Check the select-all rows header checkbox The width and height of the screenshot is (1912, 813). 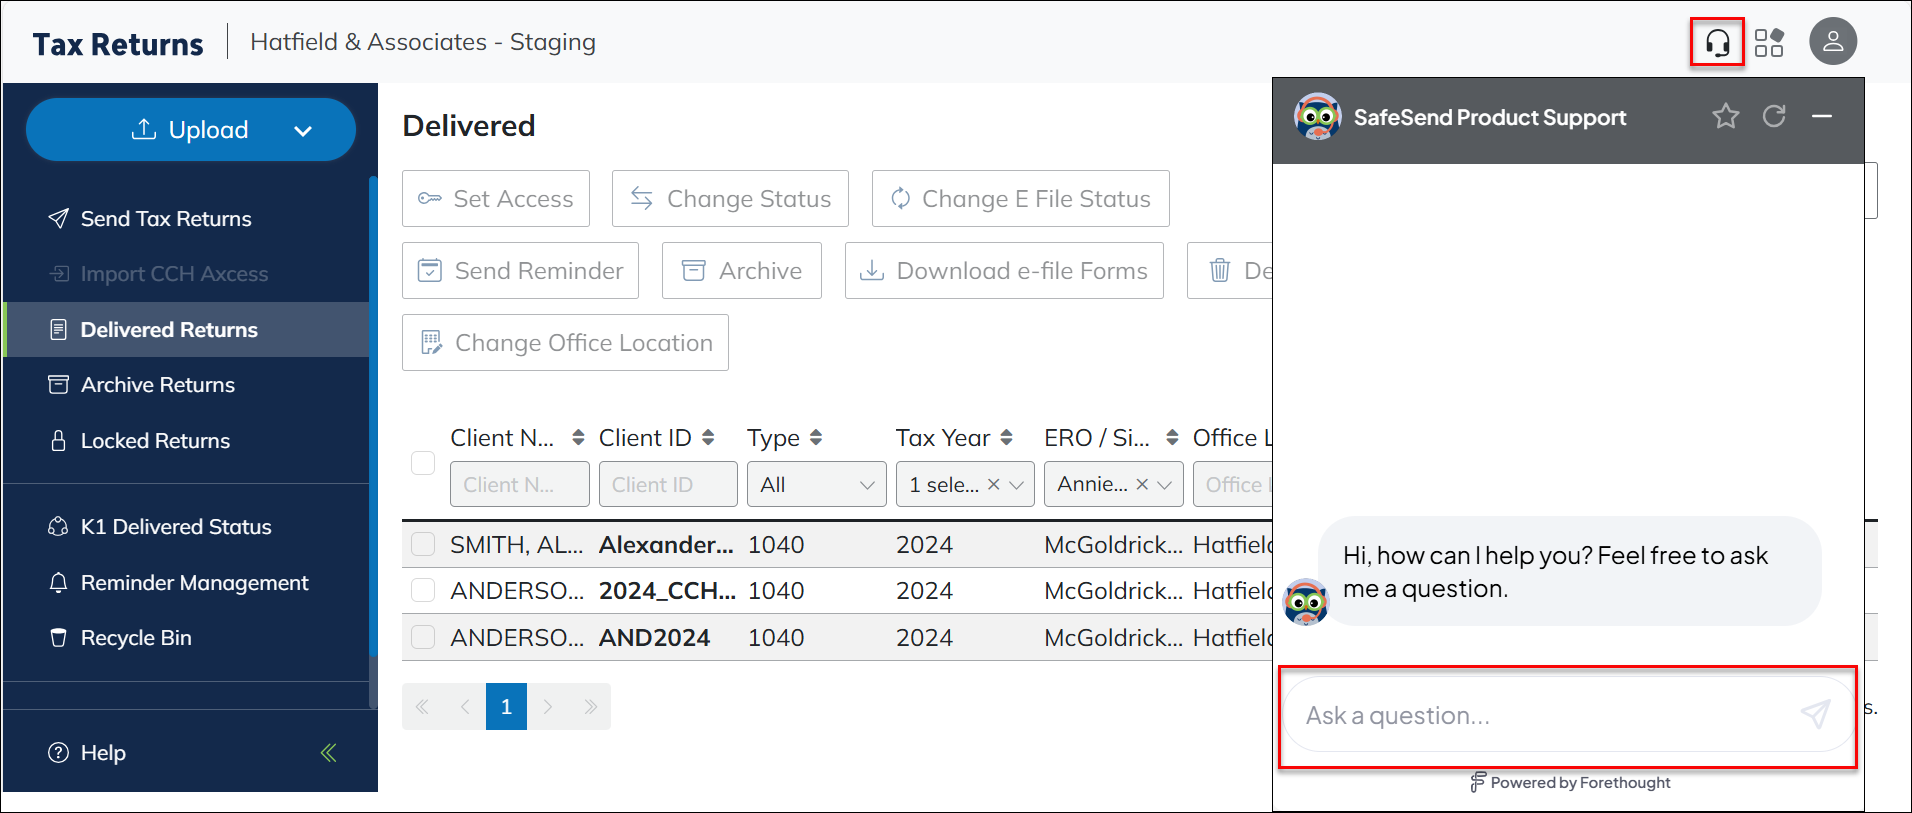[x=423, y=463]
